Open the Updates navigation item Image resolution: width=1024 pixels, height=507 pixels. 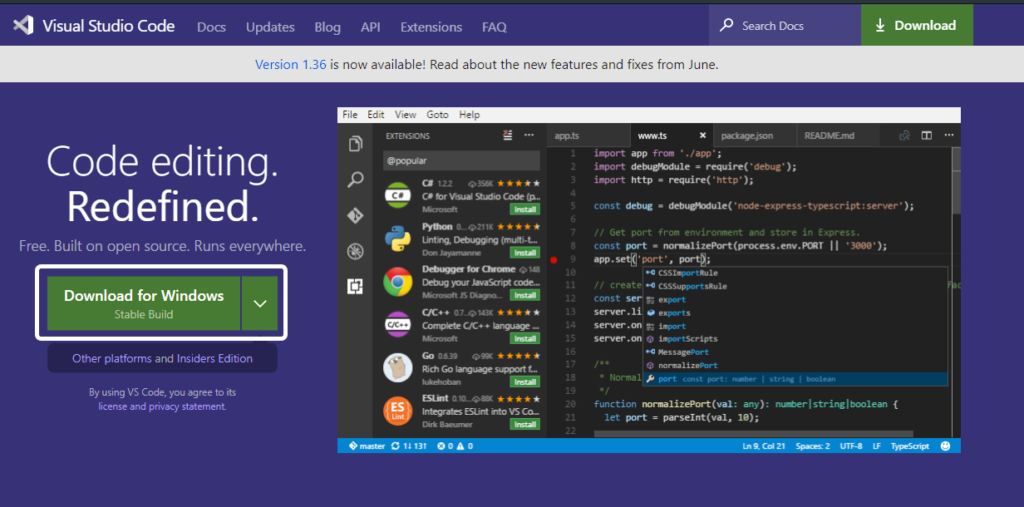pos(270,27)
